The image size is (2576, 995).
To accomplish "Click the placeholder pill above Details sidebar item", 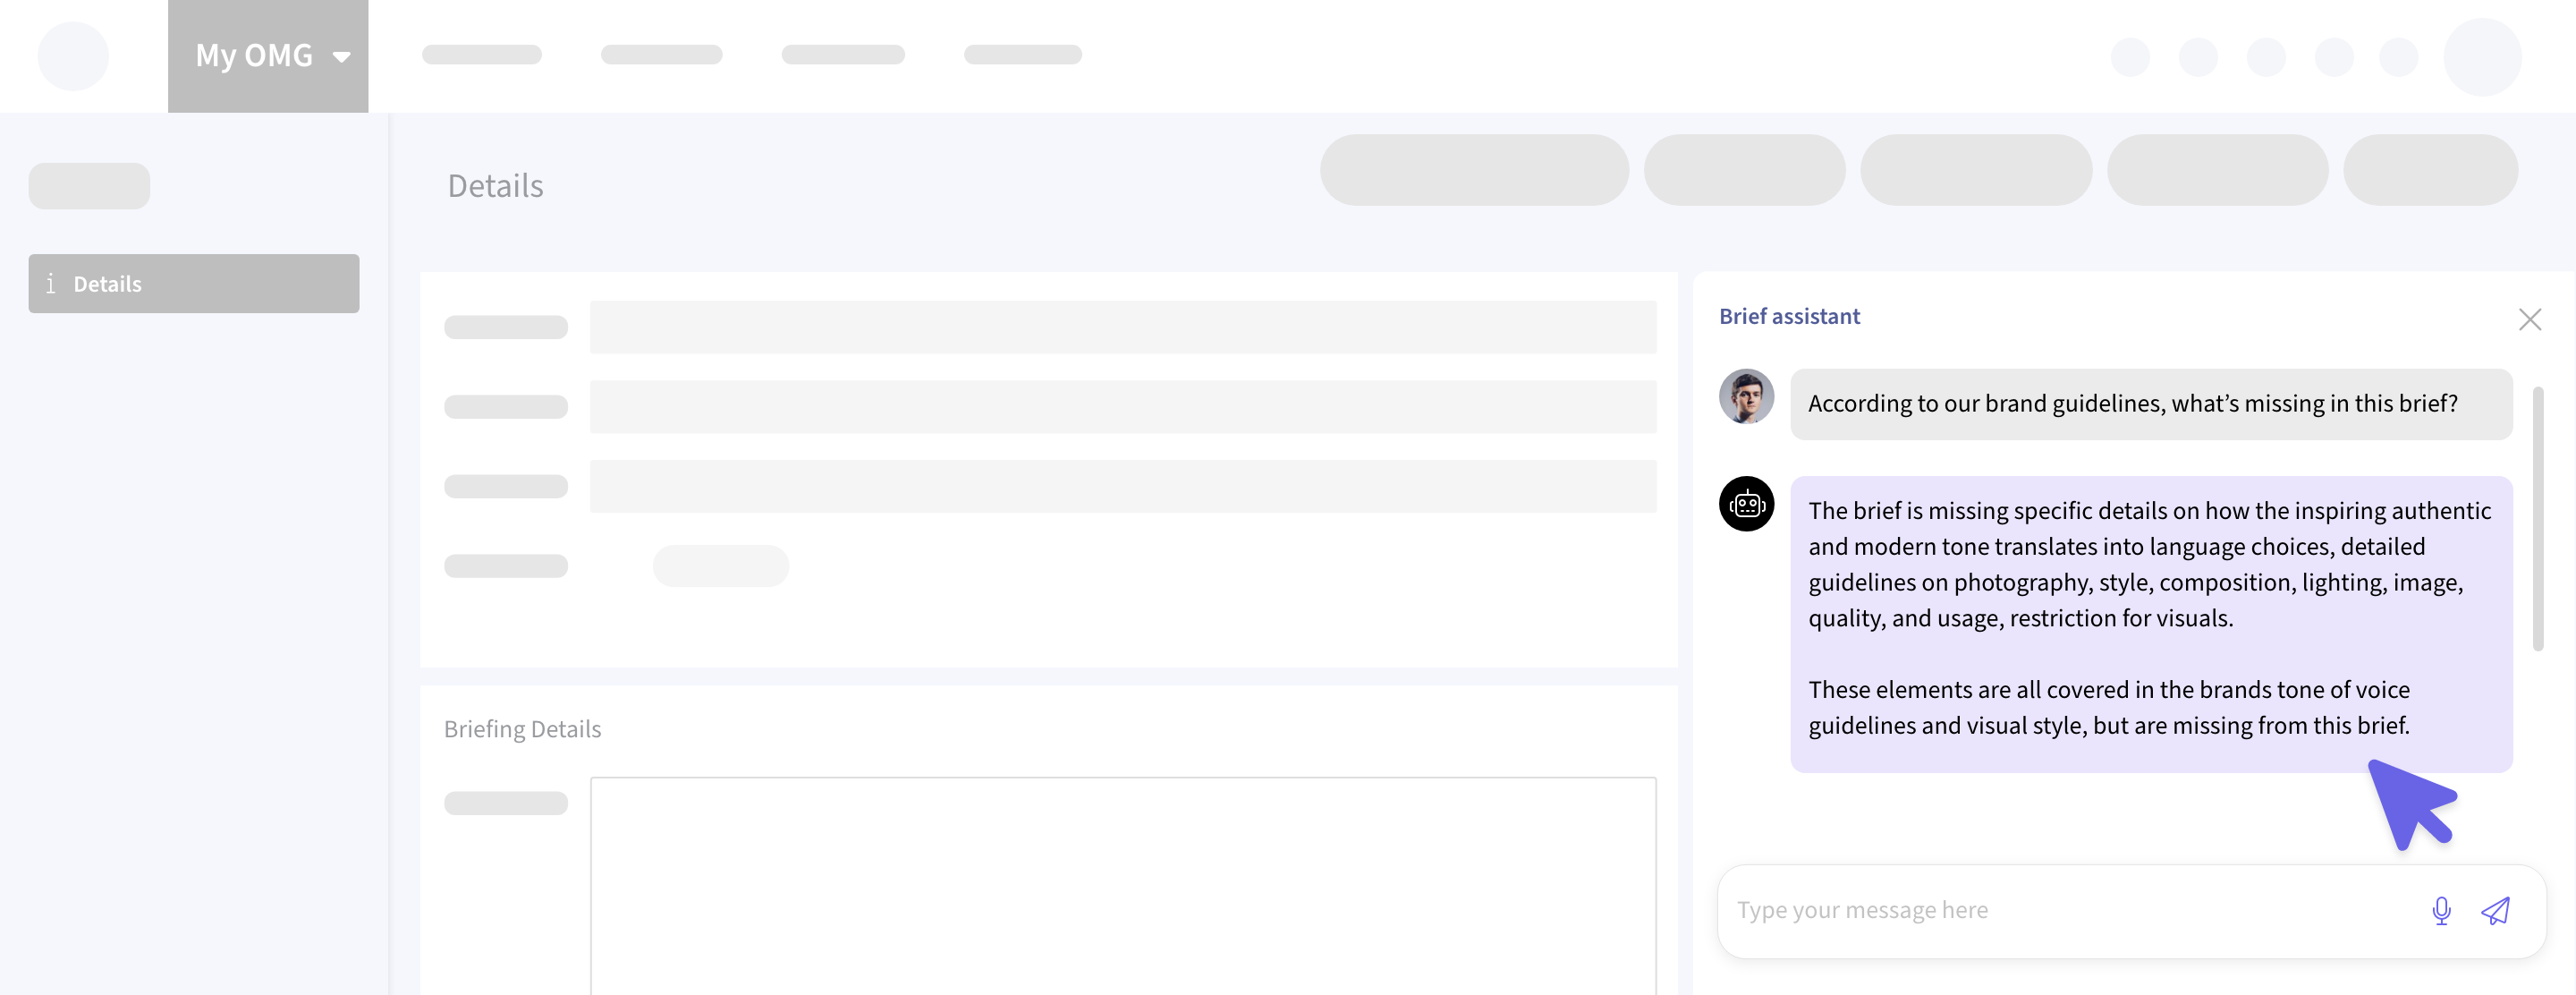I will tap(89, 187).
